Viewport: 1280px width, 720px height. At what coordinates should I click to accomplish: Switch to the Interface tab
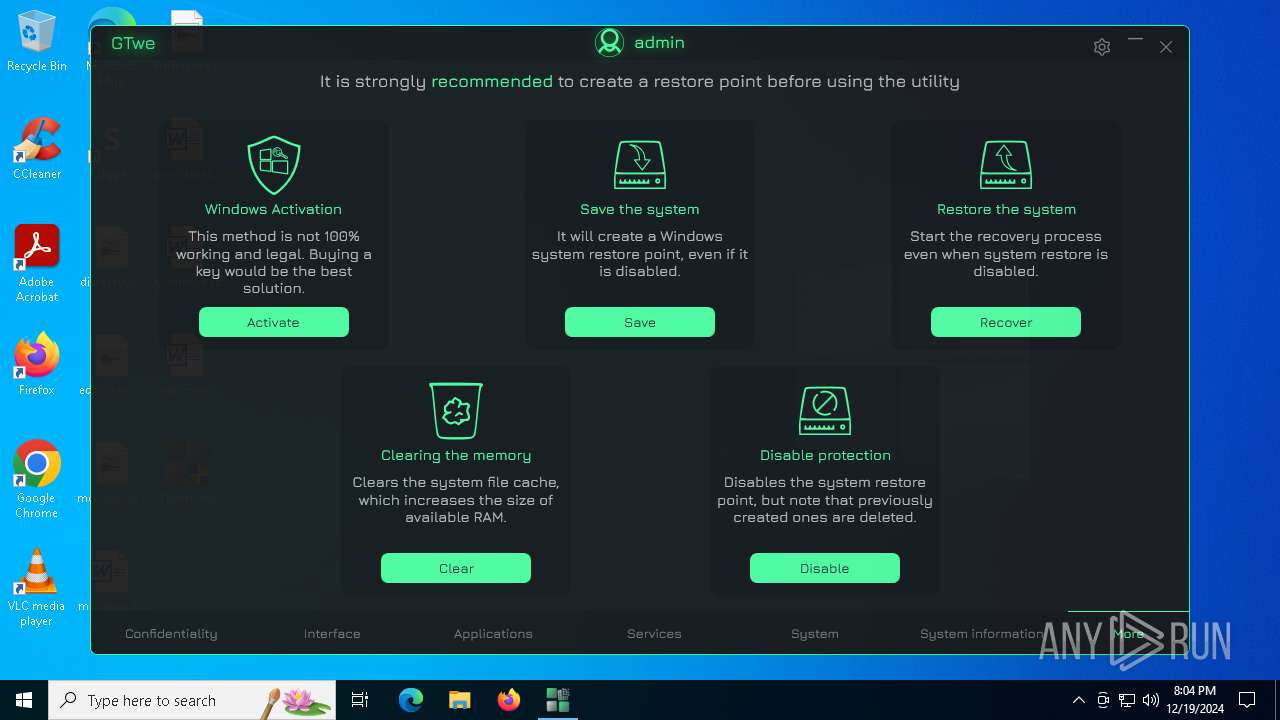(332, 634)
